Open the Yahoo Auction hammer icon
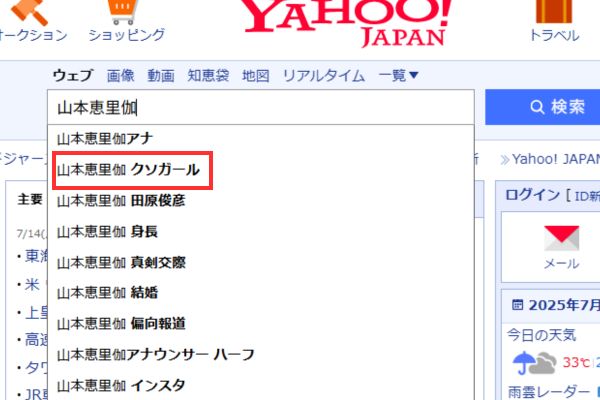Viewport: 600px width, 400px height. (30, 11)
